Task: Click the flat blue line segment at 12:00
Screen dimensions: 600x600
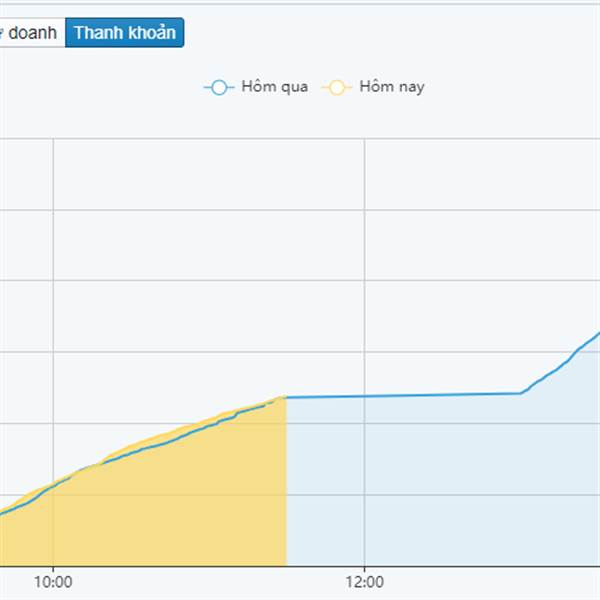Action: click(364, 396)
